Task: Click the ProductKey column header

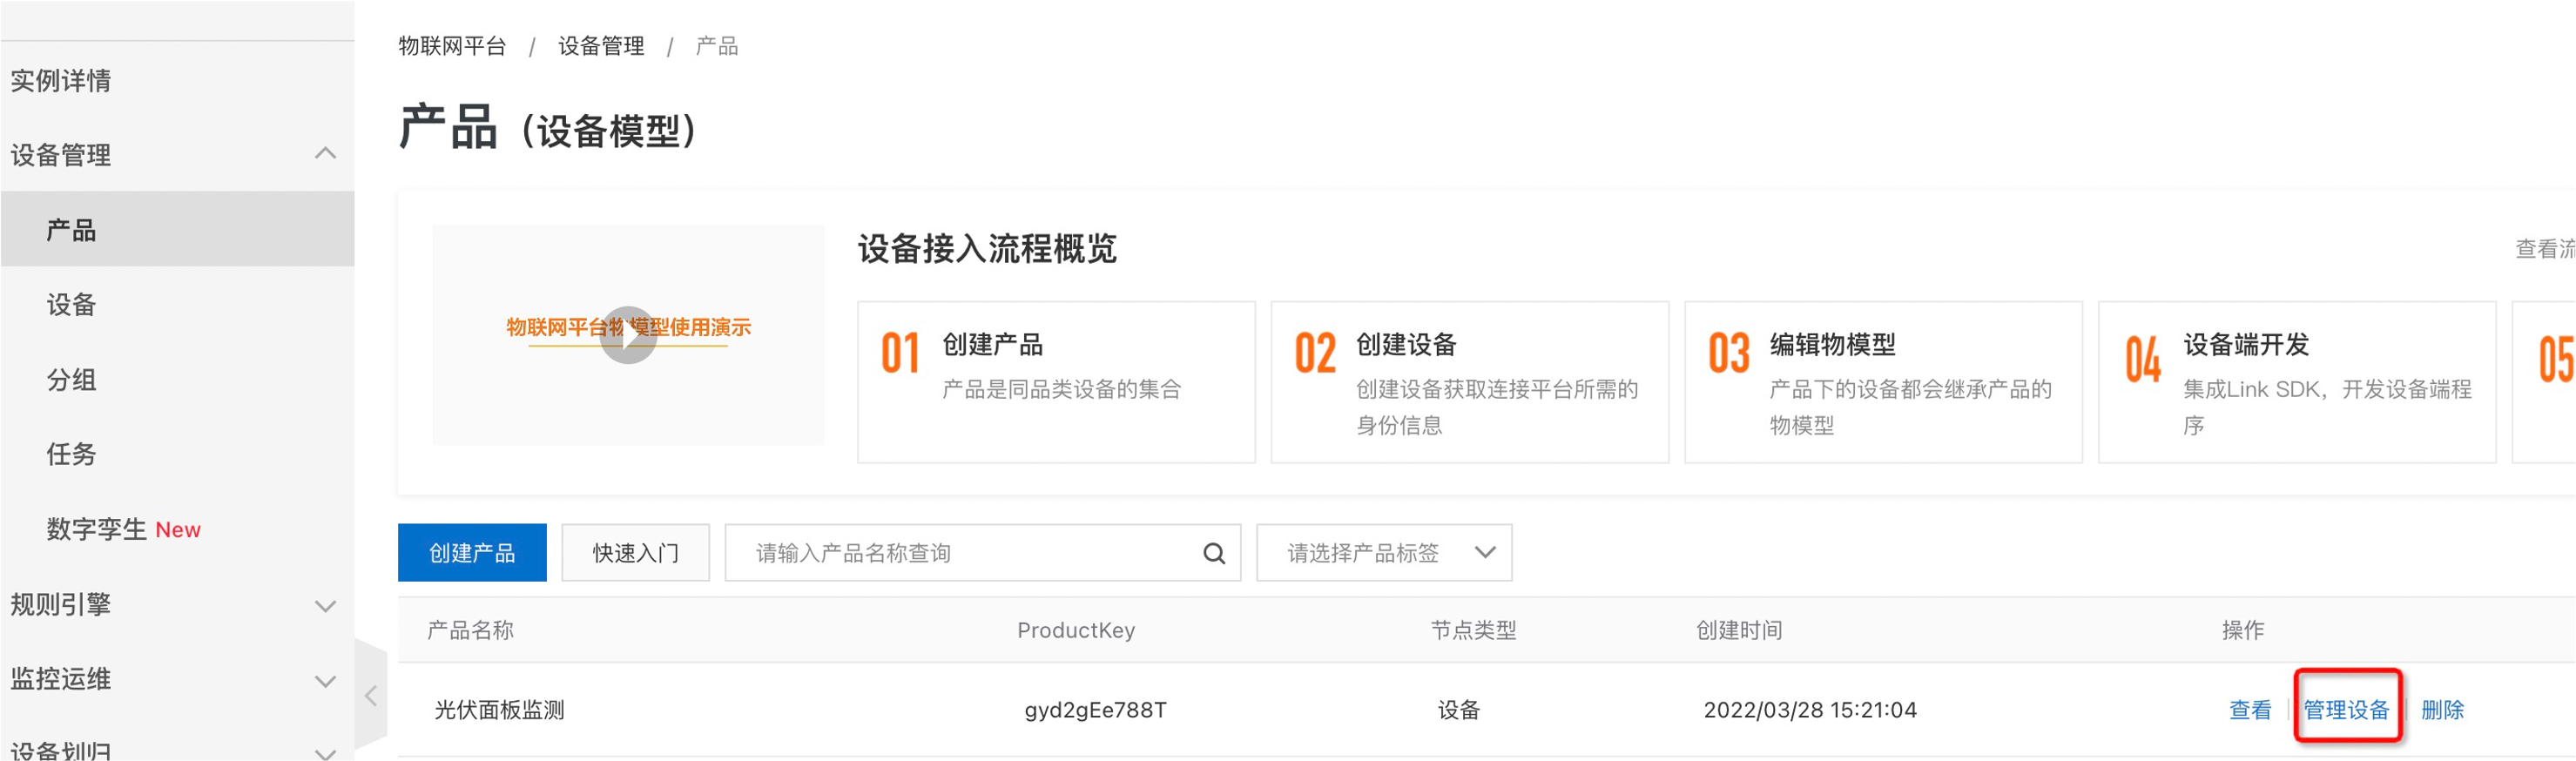Action: [x=1076, y=630]
